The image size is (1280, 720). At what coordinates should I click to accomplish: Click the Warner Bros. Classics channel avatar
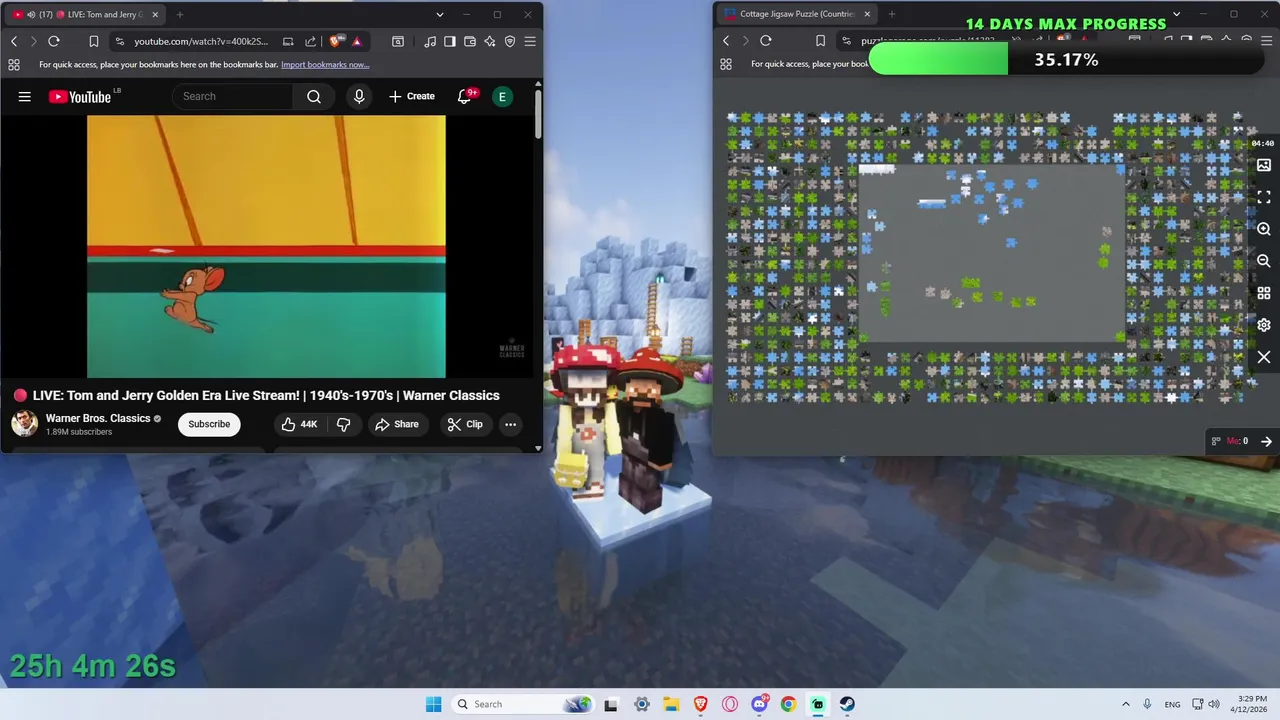24,424
